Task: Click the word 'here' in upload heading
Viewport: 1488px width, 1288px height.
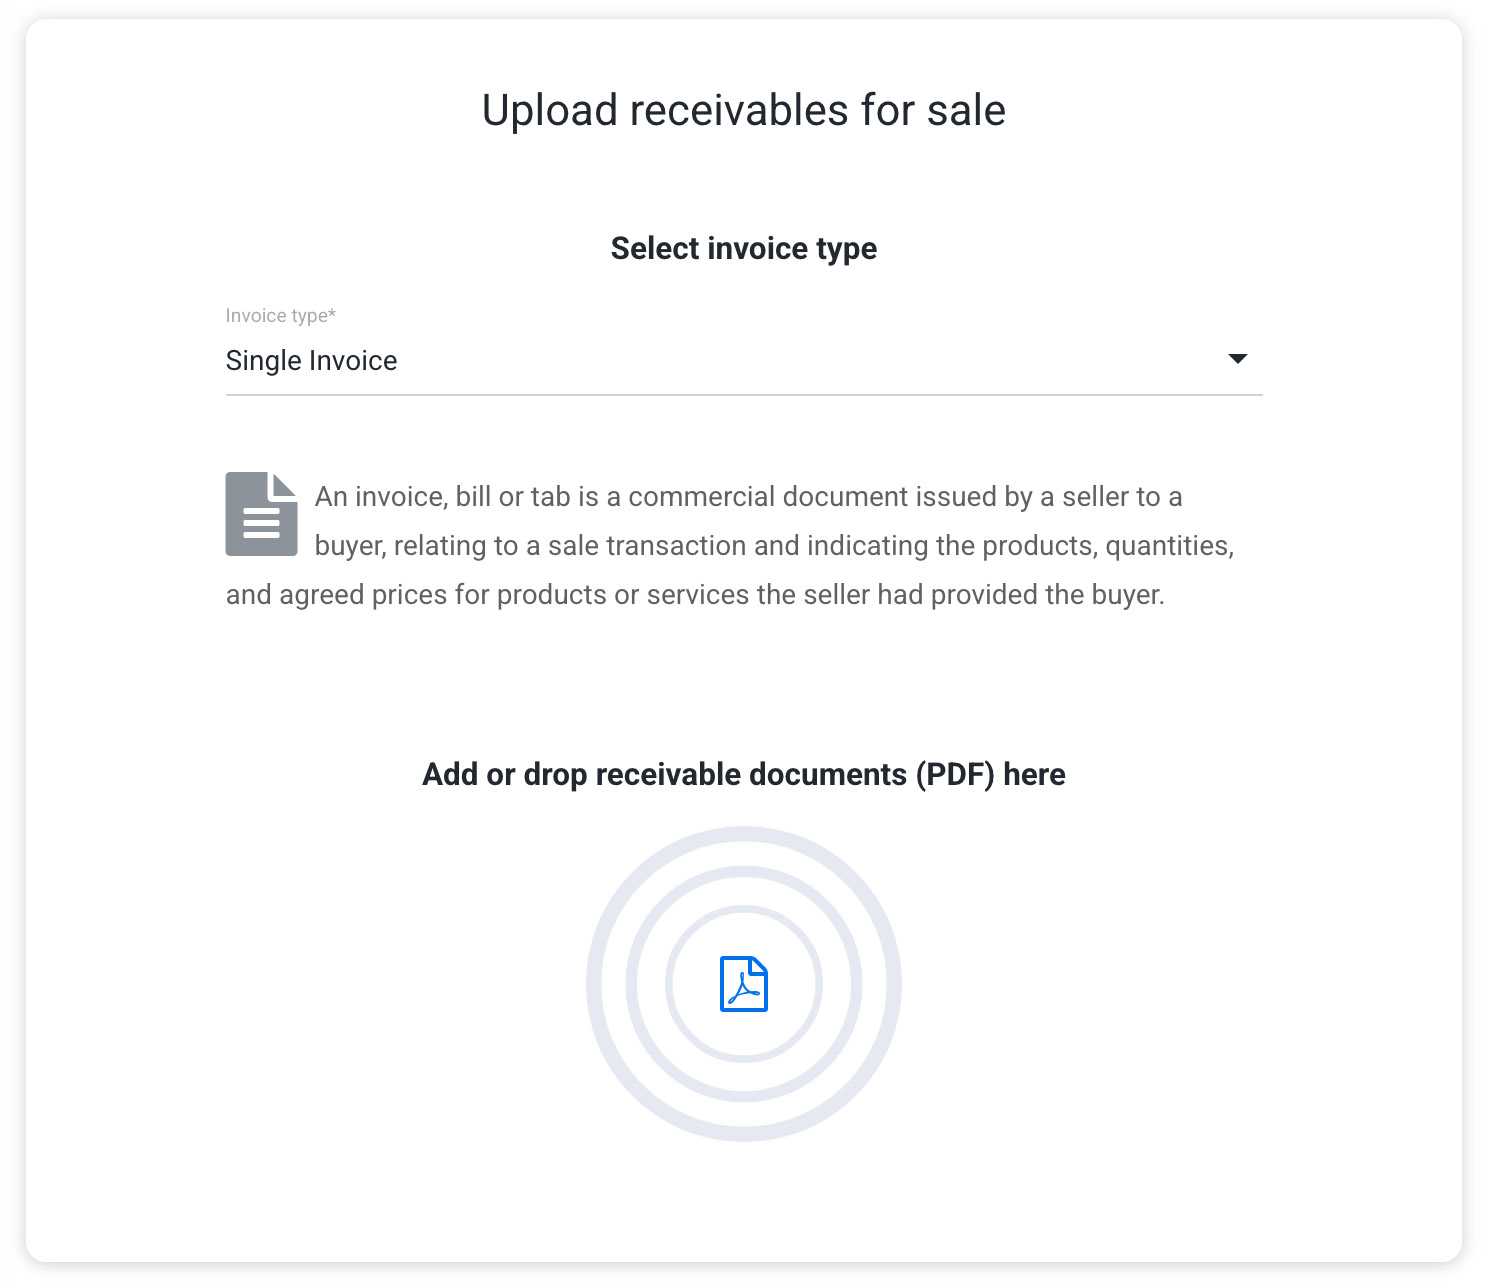Action: (1034, 775)
